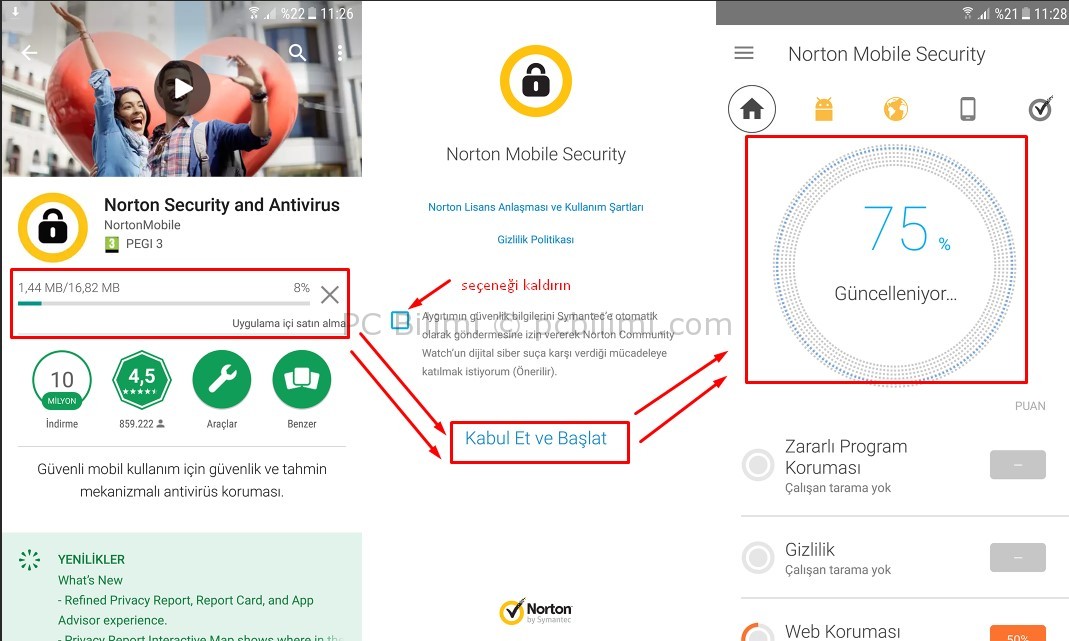The image size is (1069, 641).
Task: Tap the YENİLİKLER heading
Action: pyautogui.click(x=91, y=559)
